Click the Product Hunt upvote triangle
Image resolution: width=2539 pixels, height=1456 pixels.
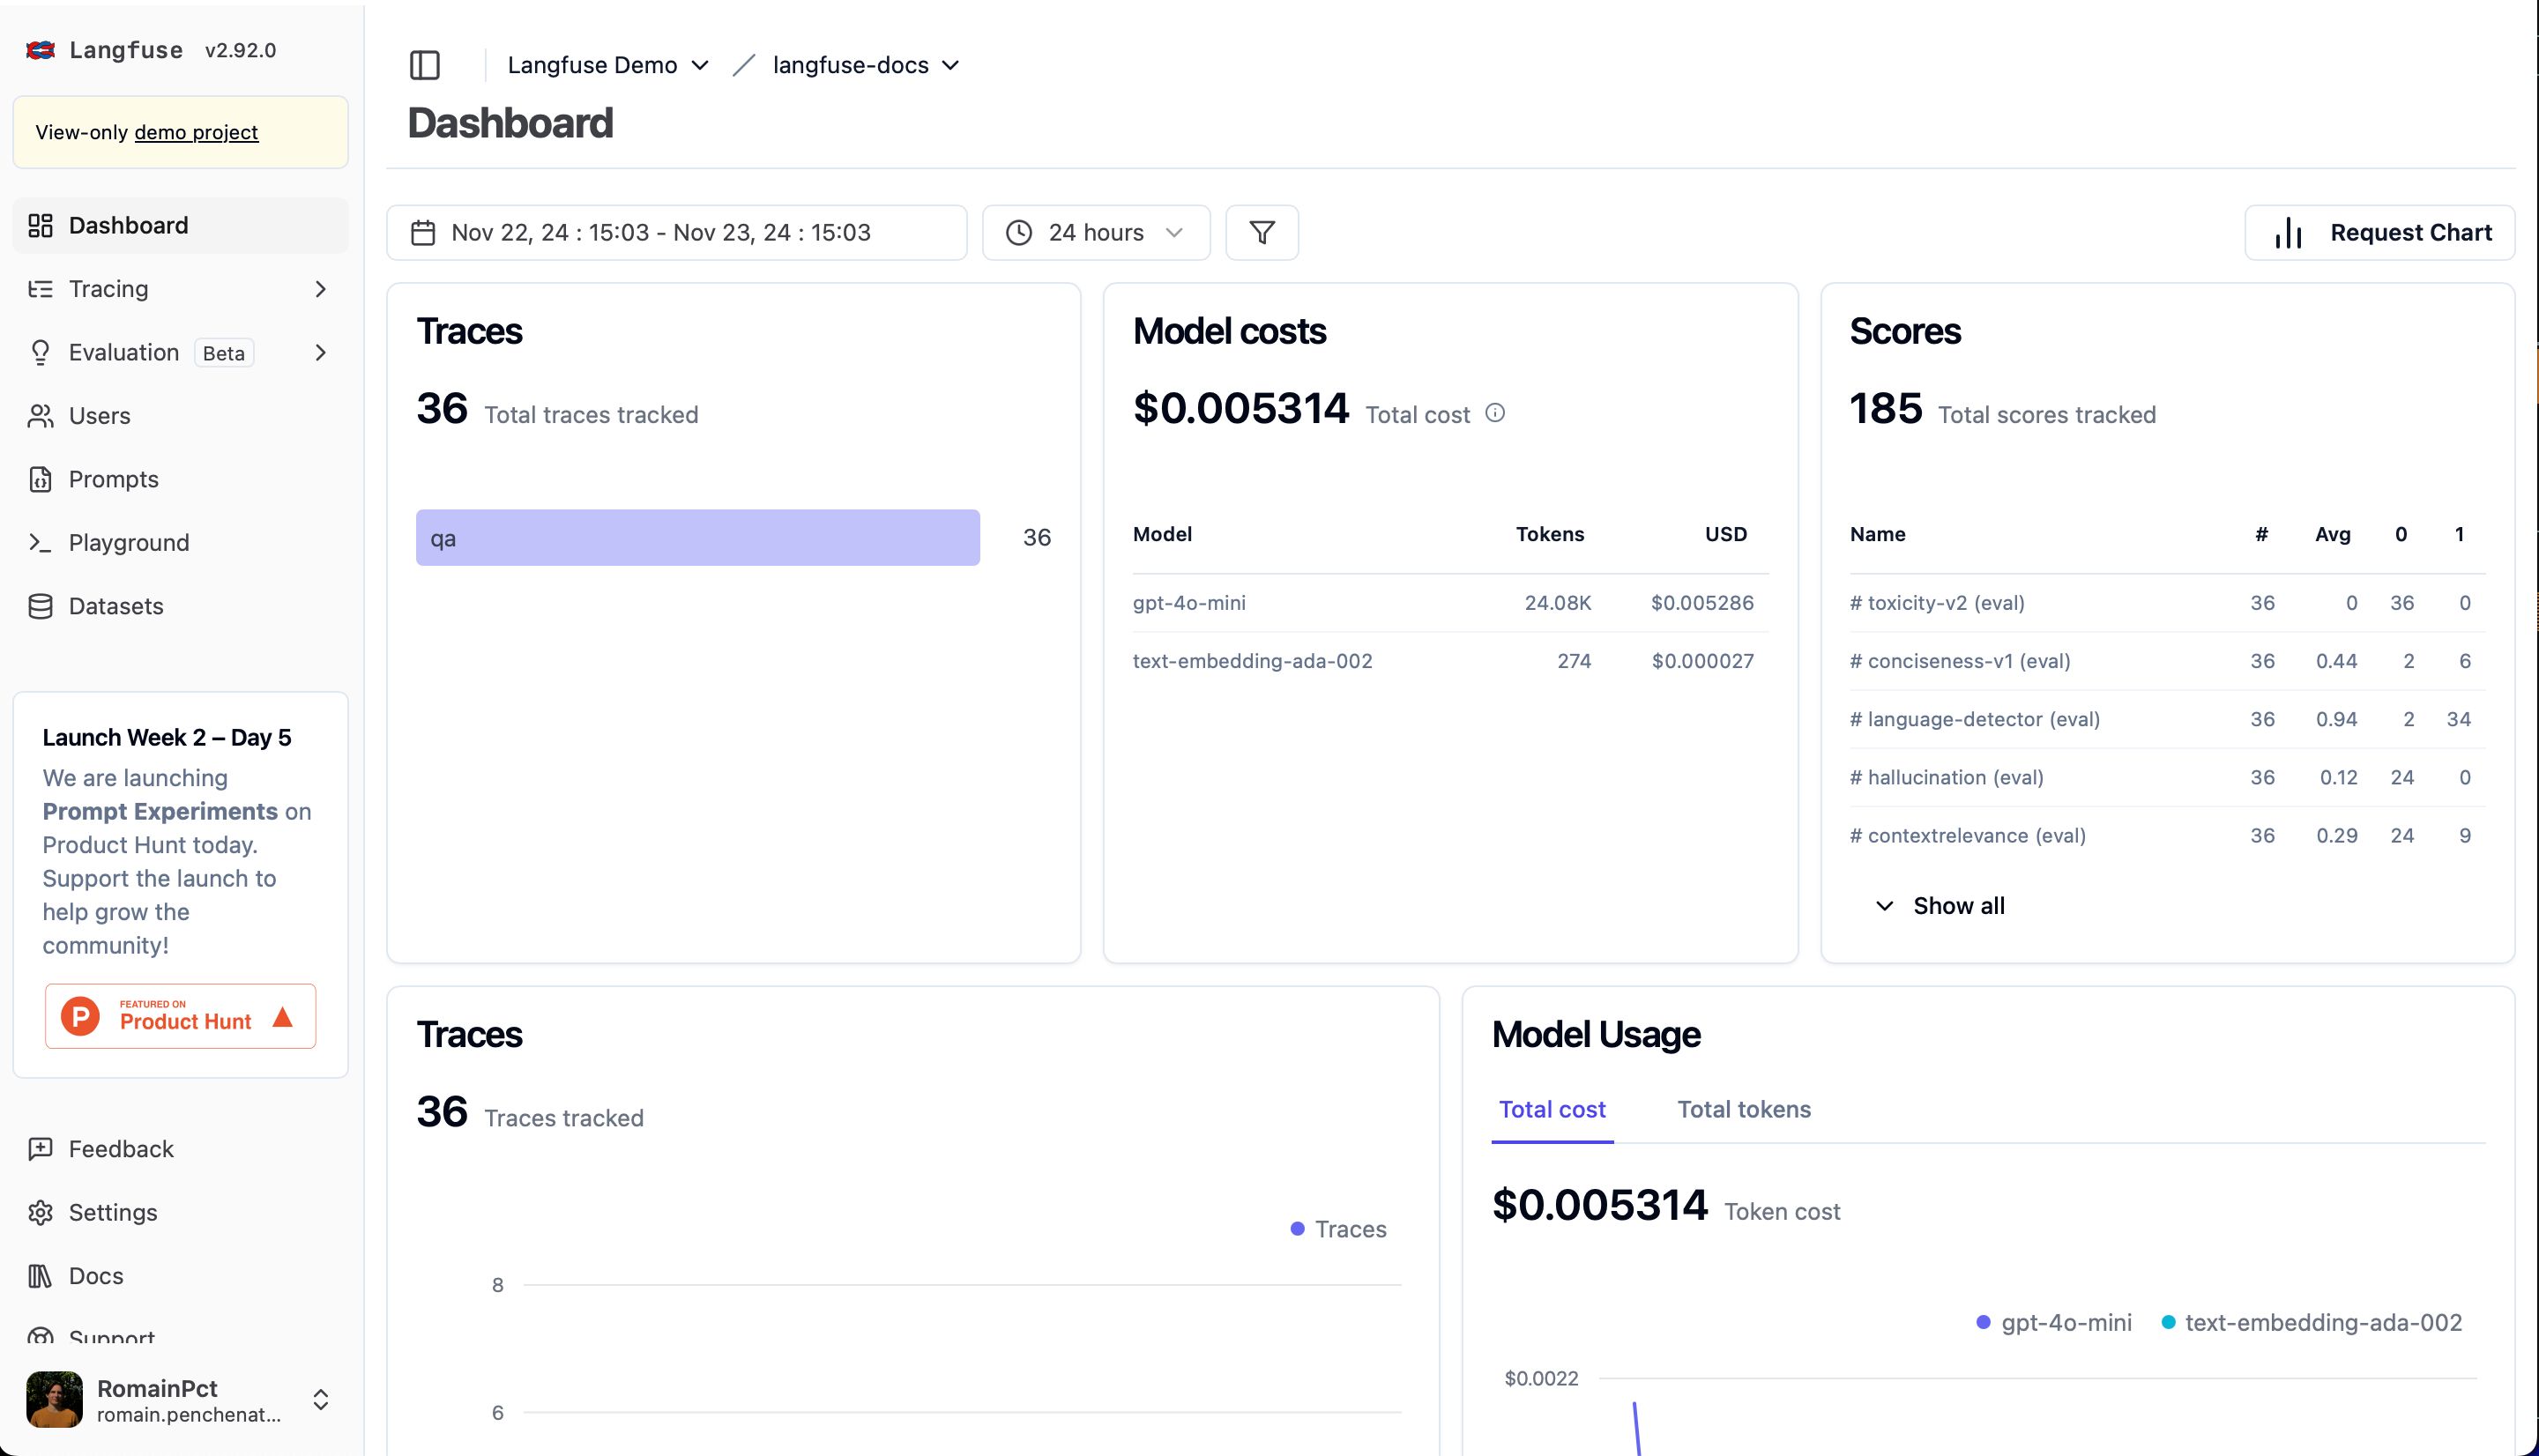283,1017
